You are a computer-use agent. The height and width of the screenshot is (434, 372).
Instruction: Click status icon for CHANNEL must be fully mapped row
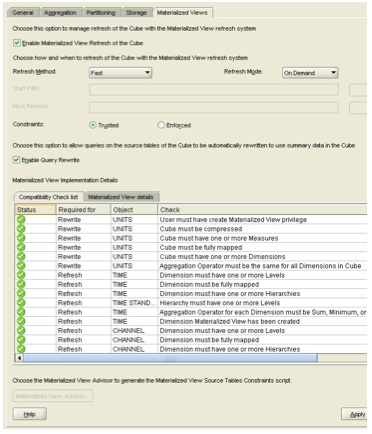21,340
